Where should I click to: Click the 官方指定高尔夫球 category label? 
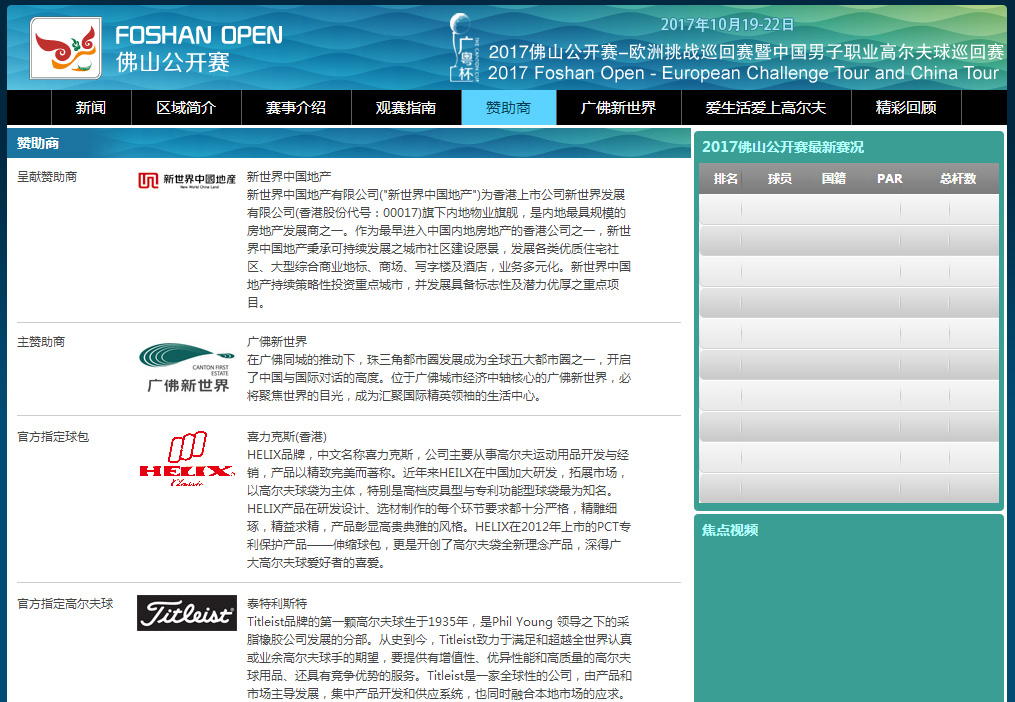[x=65, y=604]
